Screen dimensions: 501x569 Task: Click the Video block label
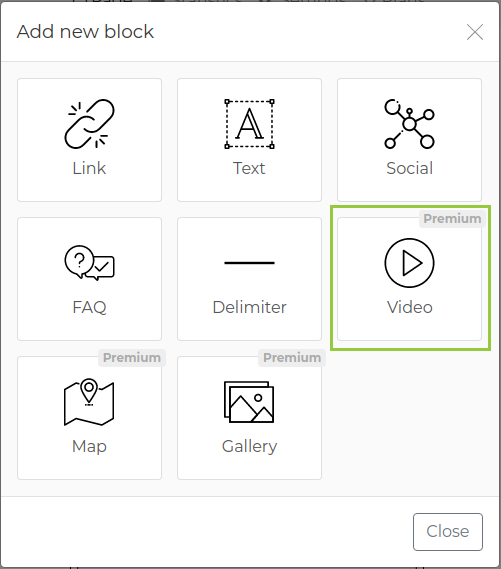click(410, 307)
